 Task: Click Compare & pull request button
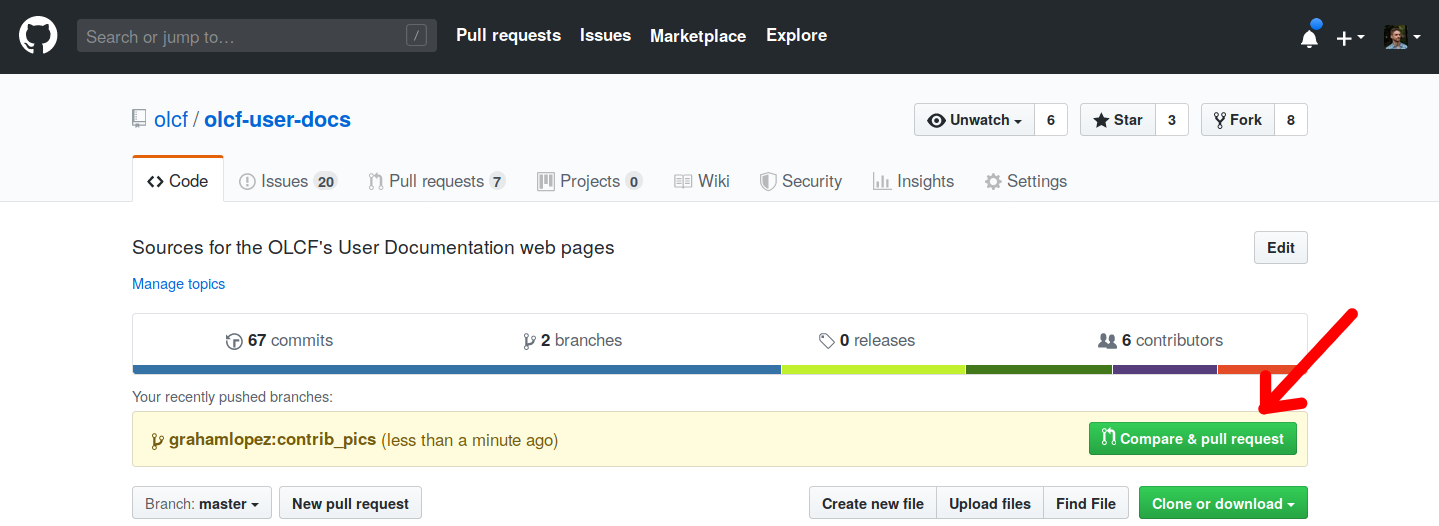[x=1192, y=439]
